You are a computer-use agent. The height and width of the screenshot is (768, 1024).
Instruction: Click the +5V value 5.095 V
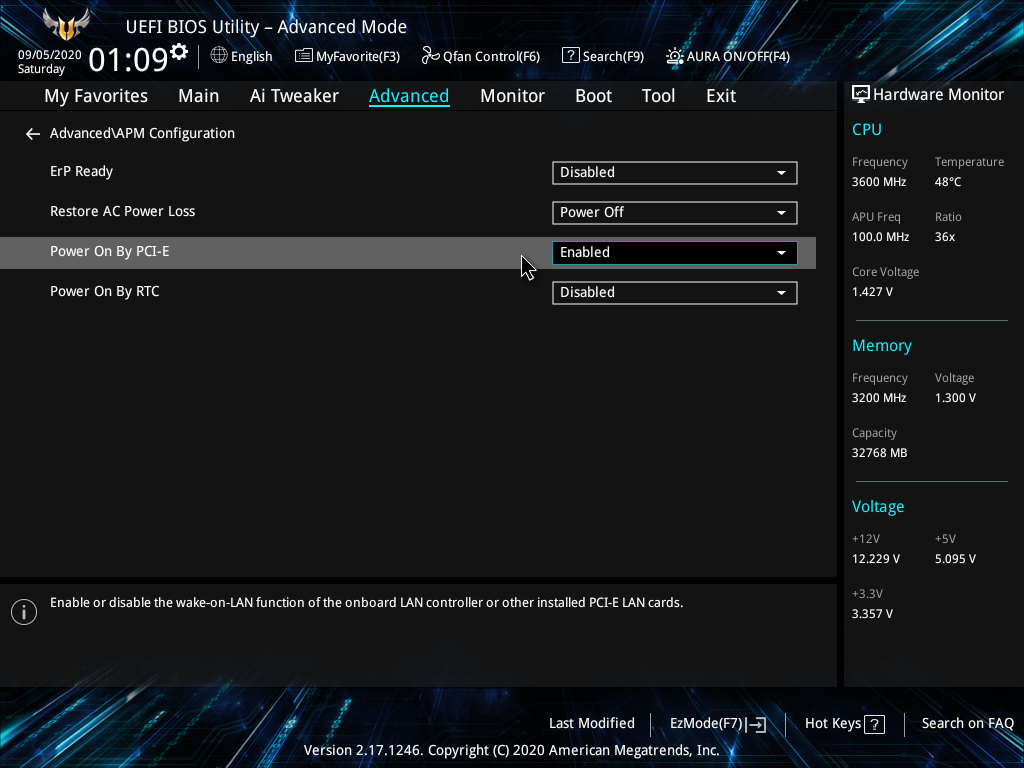(955, 559)
